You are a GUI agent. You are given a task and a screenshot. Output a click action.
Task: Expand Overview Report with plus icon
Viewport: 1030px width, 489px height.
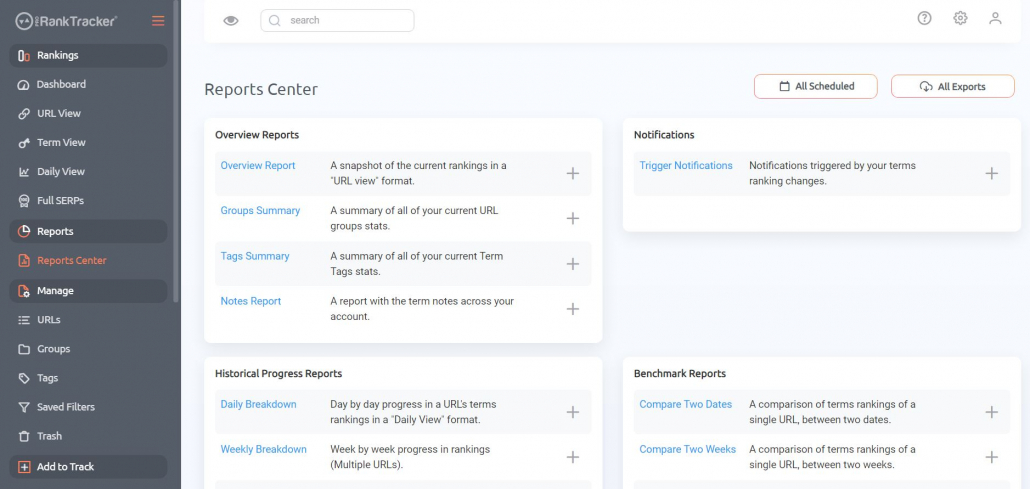coord(573,174)
